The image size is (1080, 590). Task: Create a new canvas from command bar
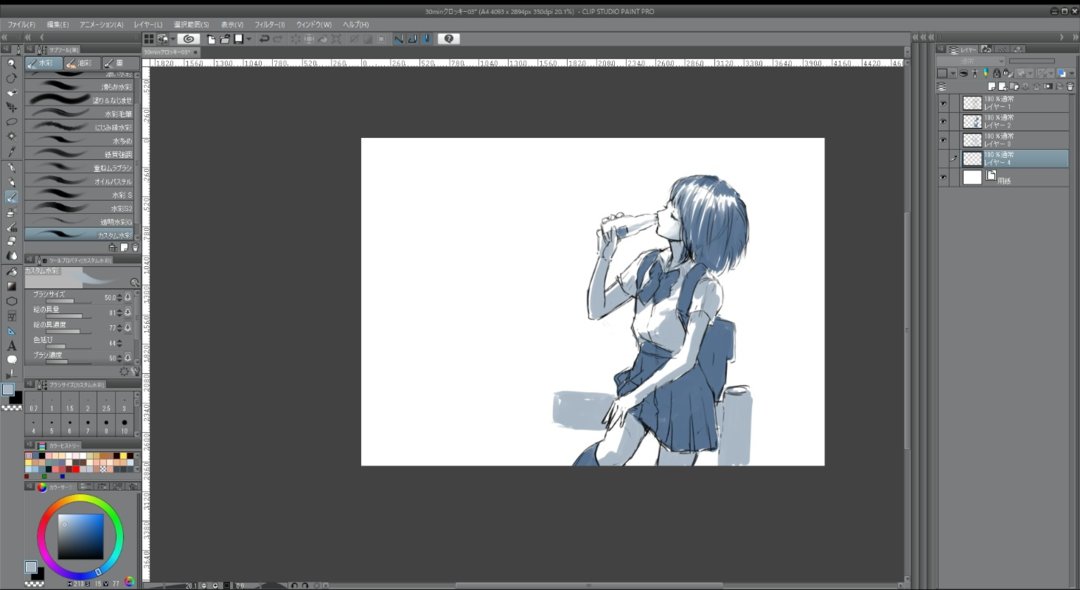coord(211,39)
